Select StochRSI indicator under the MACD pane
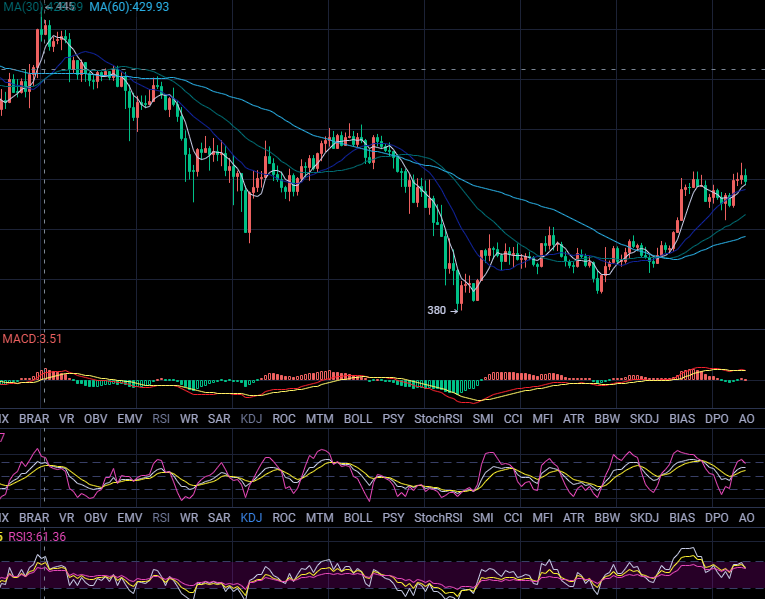This screenshot has width=765, height=599. (x=438, y=419)
